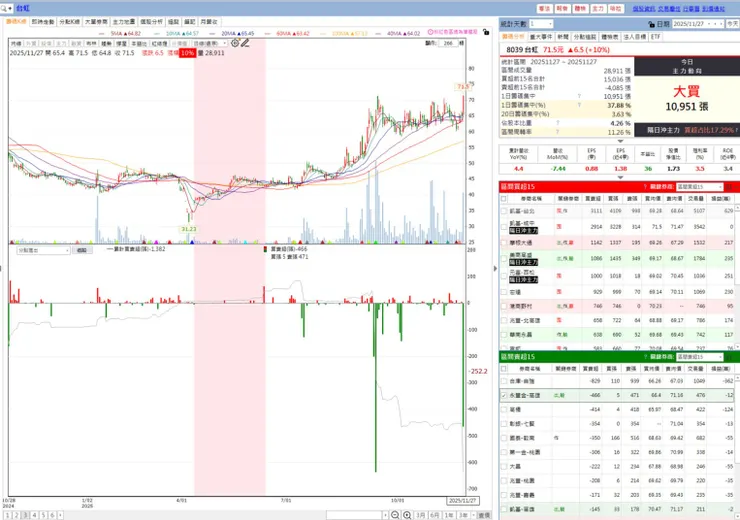Set chart range to 1年

(449, 515)
